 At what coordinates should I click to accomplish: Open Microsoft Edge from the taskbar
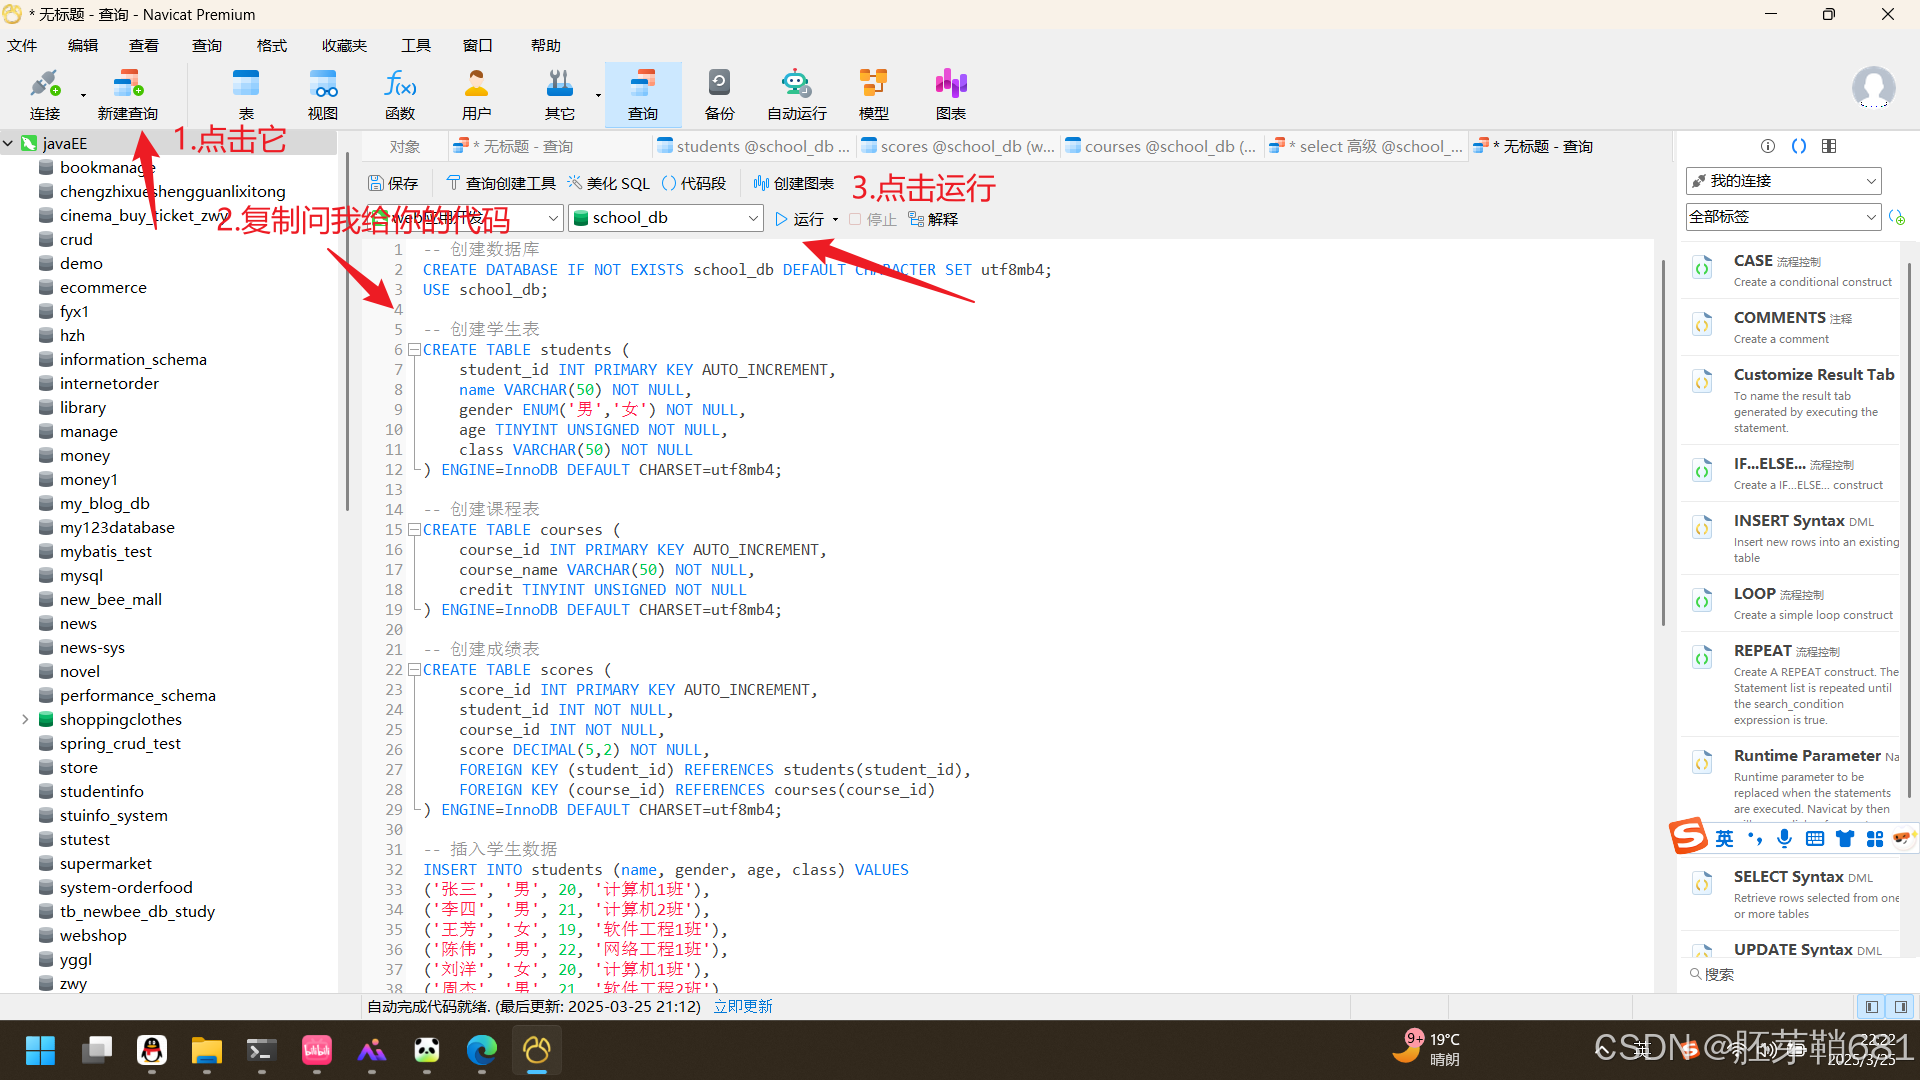[x=481, y=1050]
